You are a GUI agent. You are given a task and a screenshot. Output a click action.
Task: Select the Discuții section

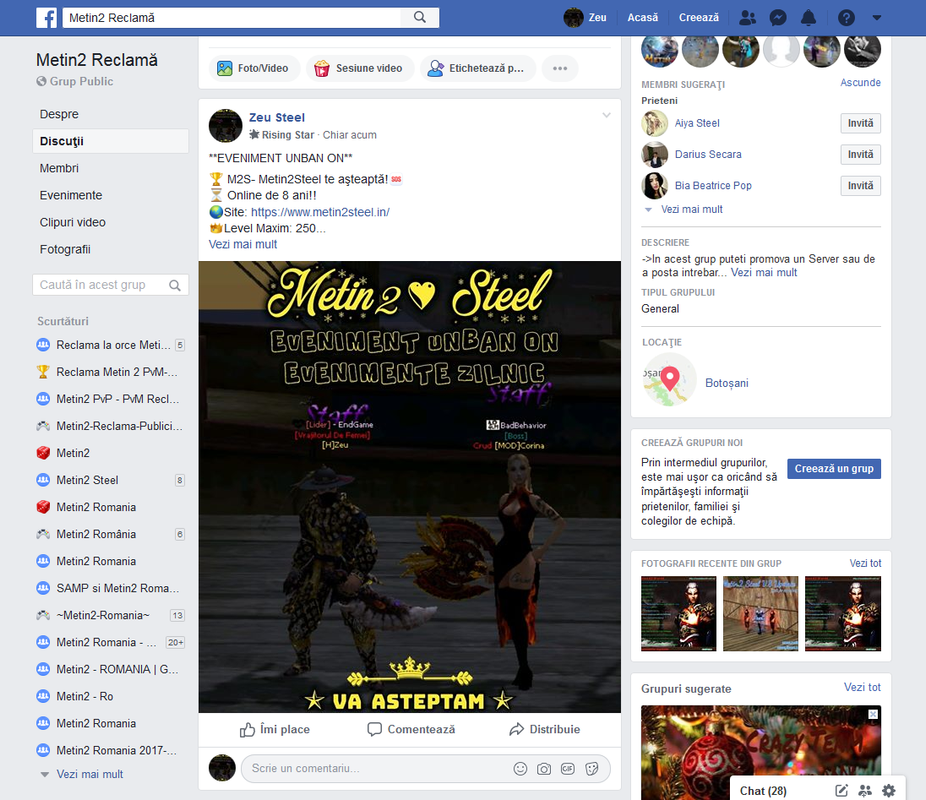pos(110,141)
